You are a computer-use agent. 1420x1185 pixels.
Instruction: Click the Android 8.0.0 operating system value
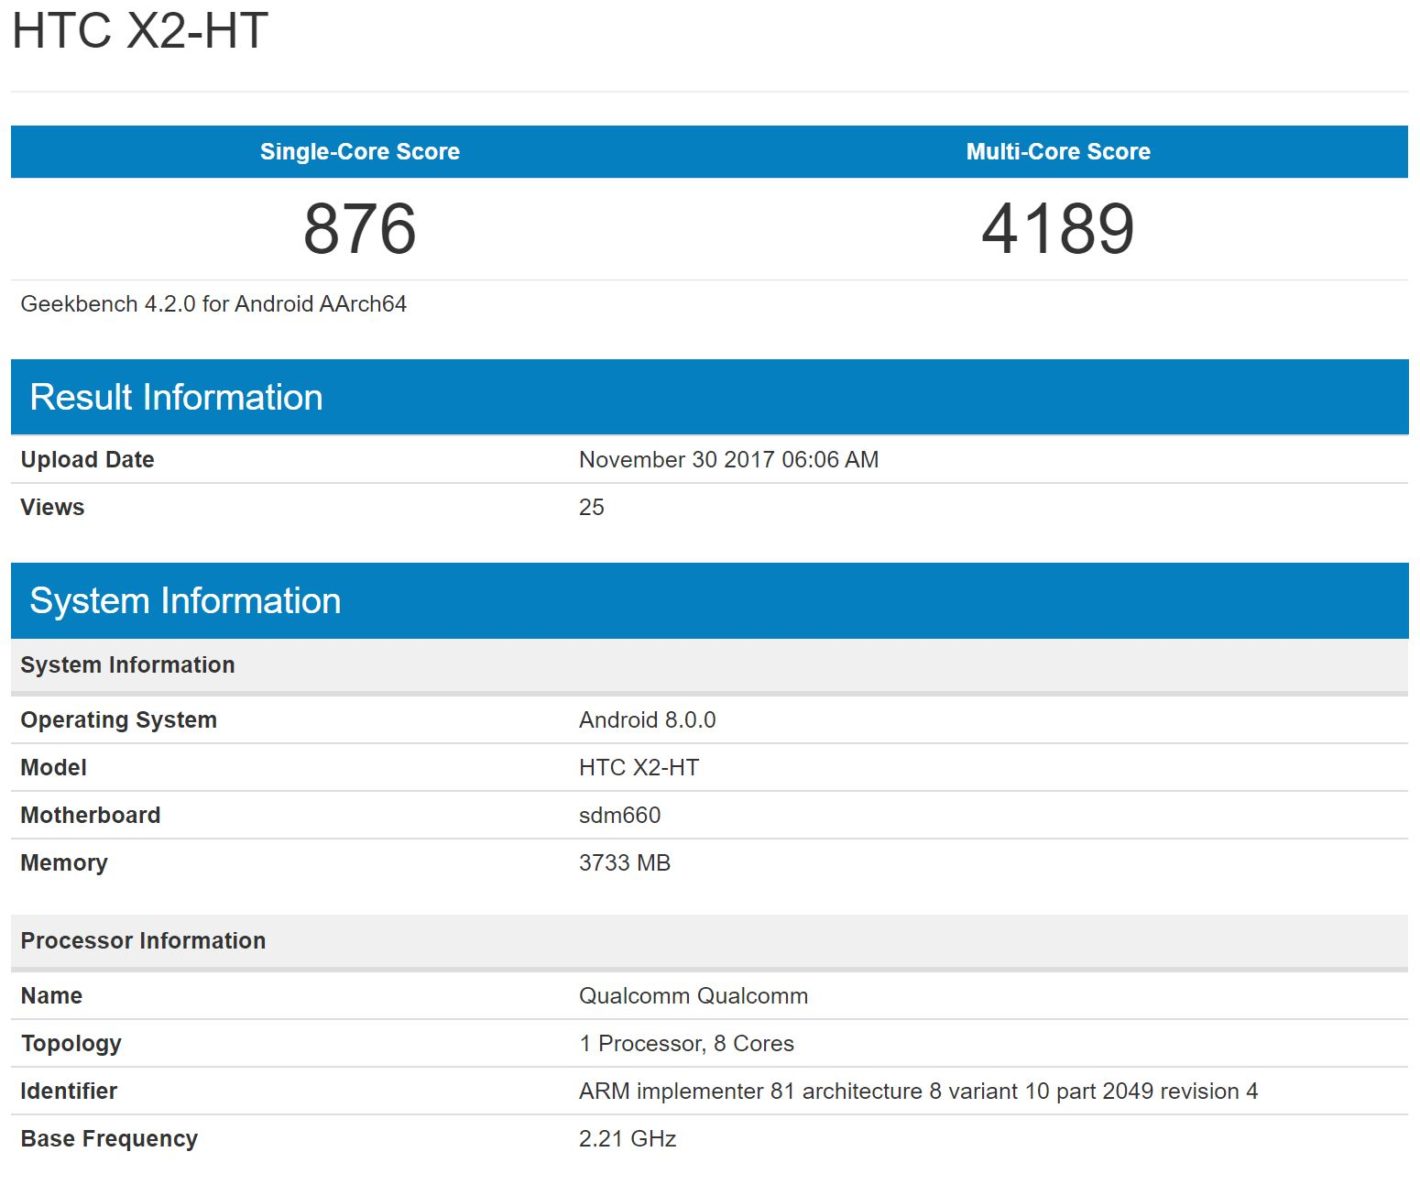coord(647,720)
